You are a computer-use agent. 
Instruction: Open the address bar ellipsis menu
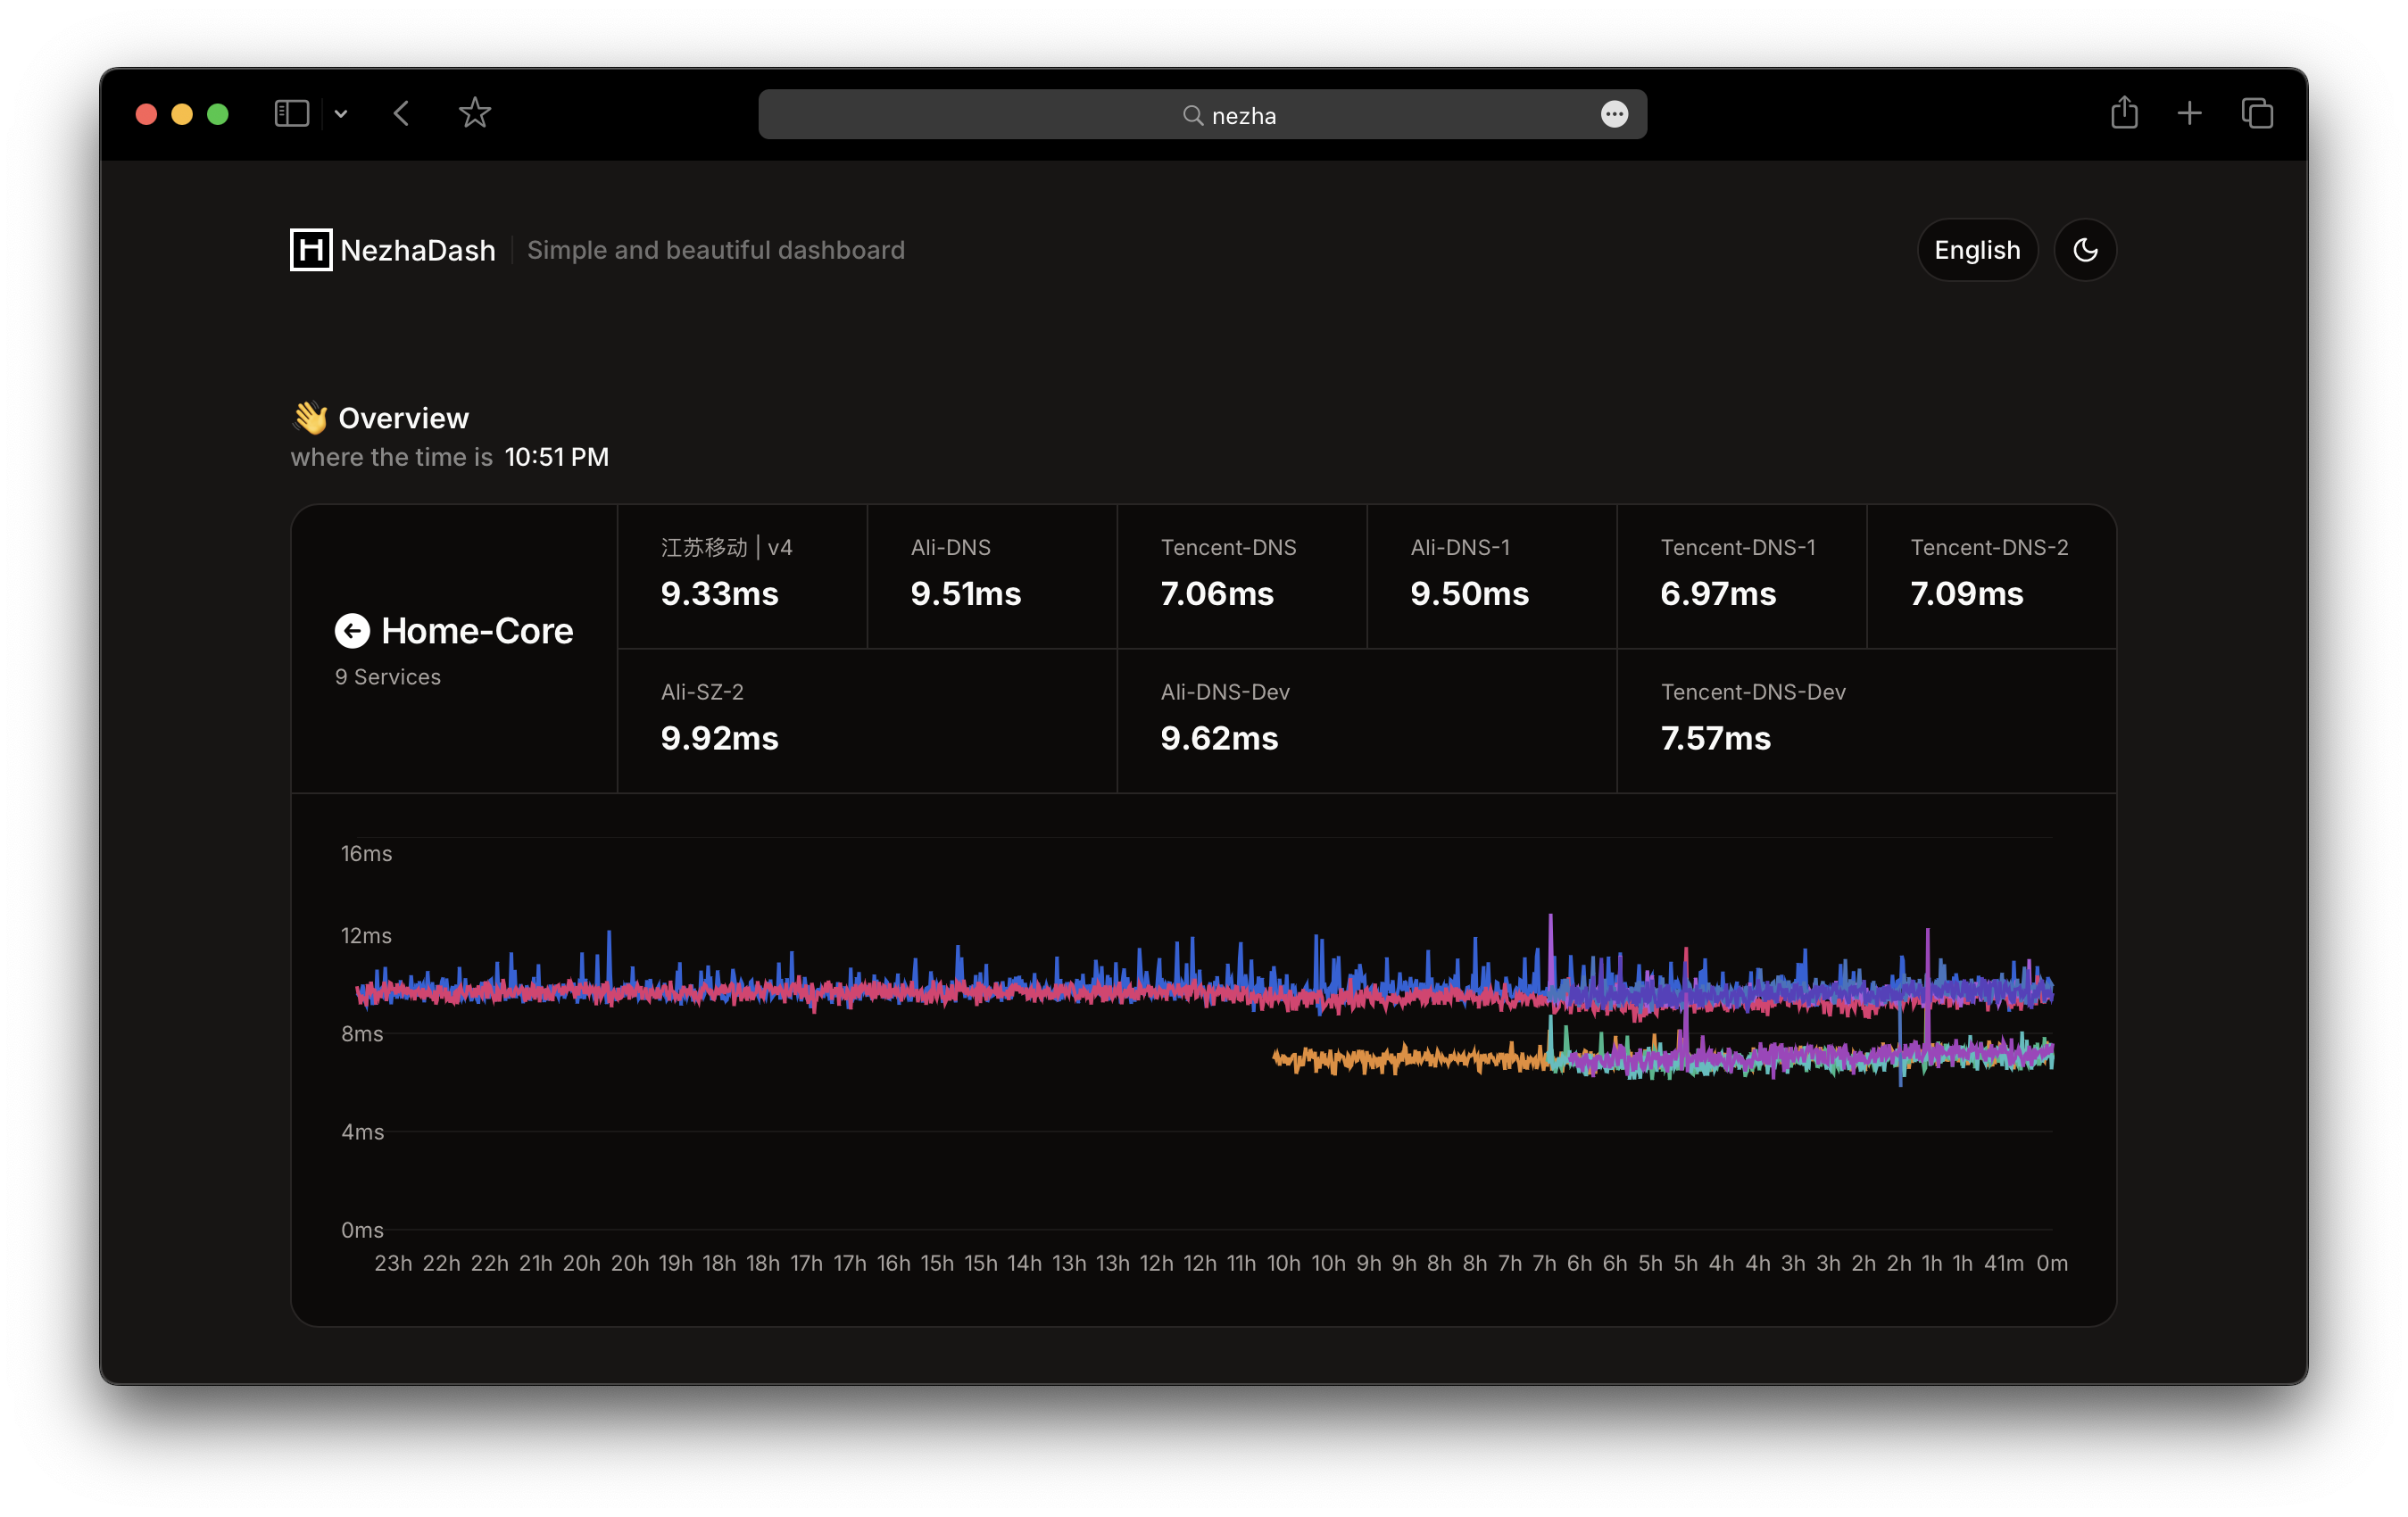click(1614, 115)
